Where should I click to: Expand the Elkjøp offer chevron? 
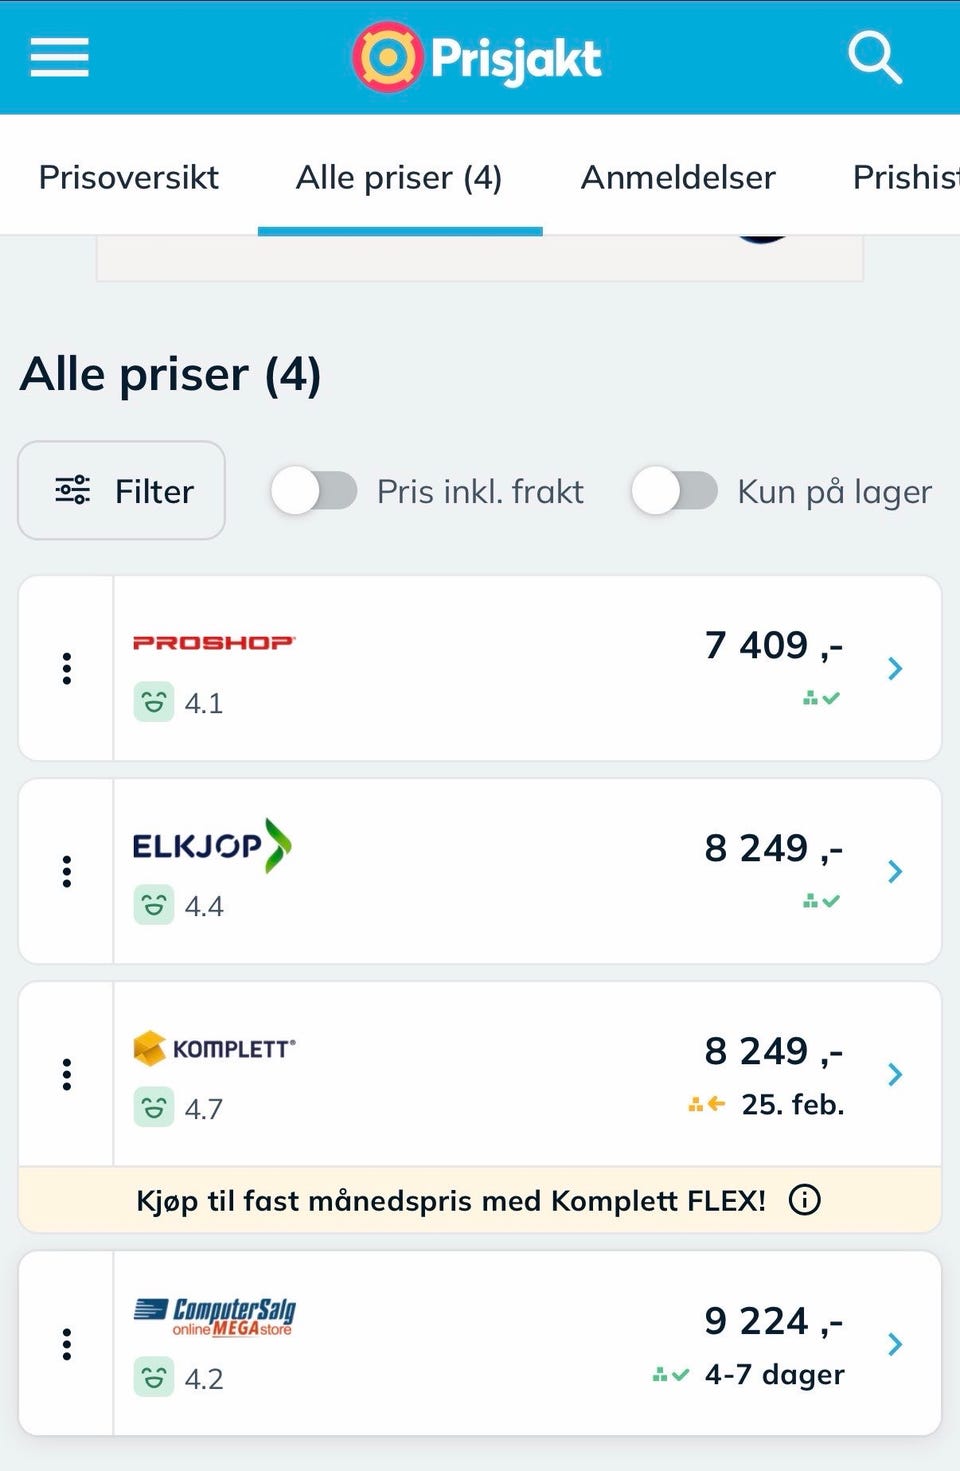coord(895,871)
